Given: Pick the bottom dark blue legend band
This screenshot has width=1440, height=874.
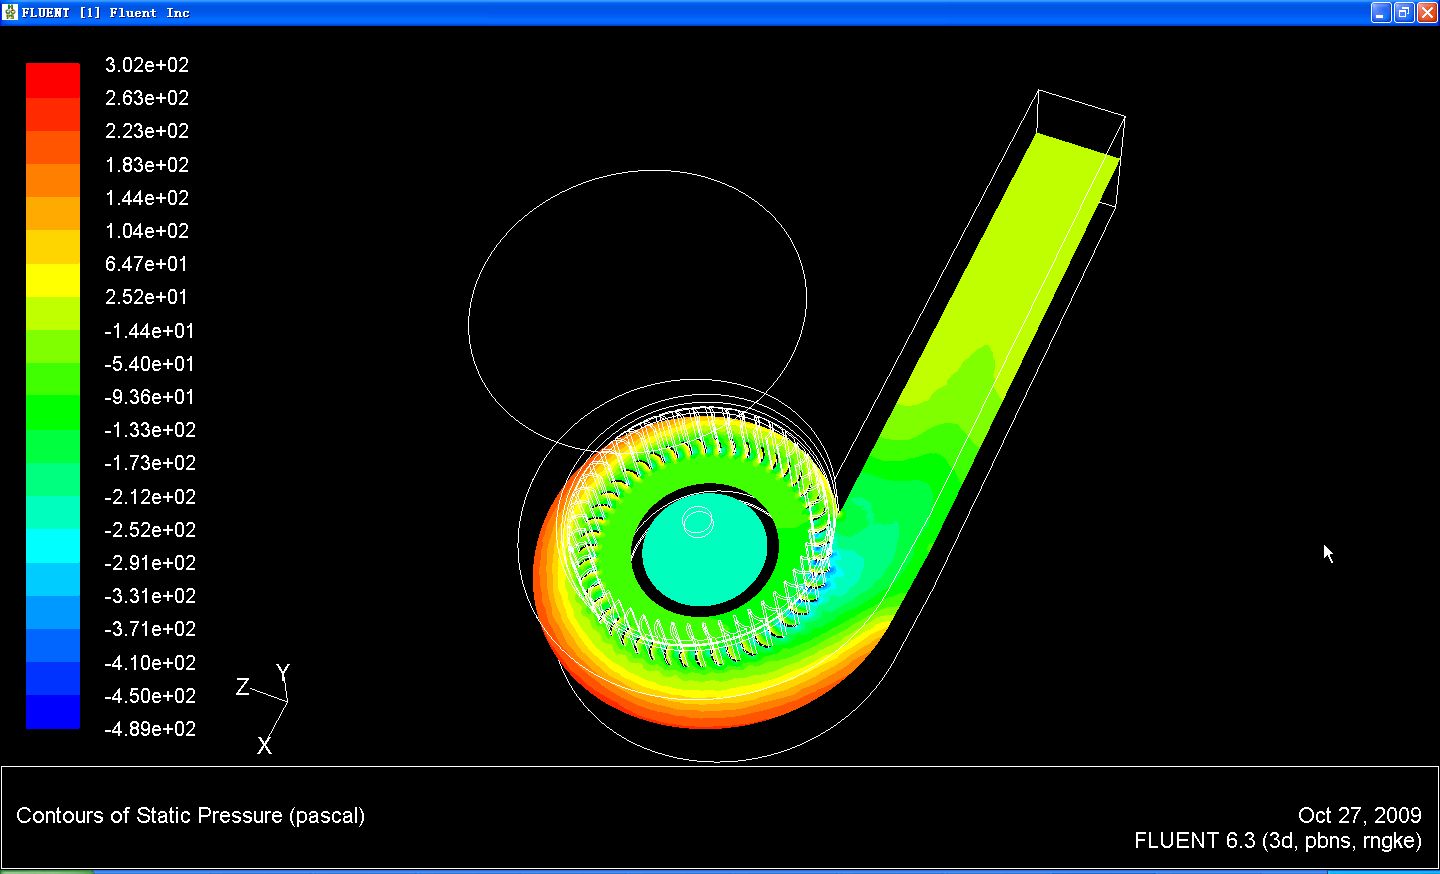Looking at the screenshot, I should (x=53, y=712).
